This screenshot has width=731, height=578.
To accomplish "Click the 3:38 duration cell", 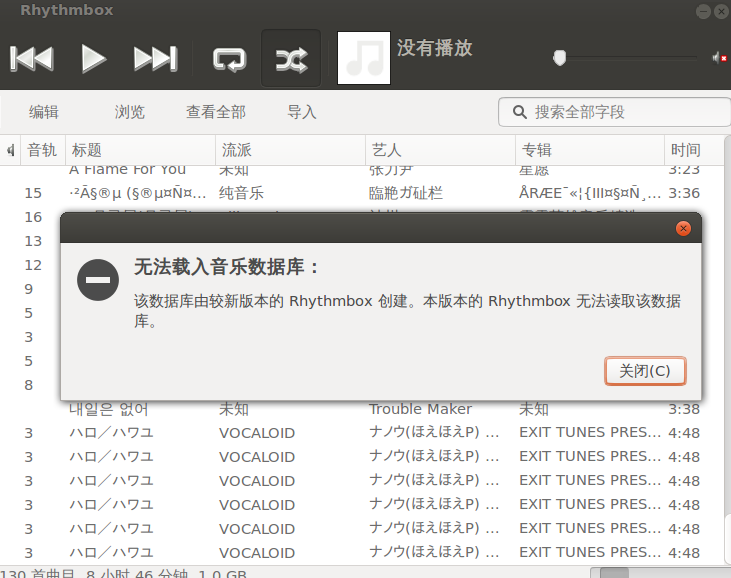I will tap(684, 409).
